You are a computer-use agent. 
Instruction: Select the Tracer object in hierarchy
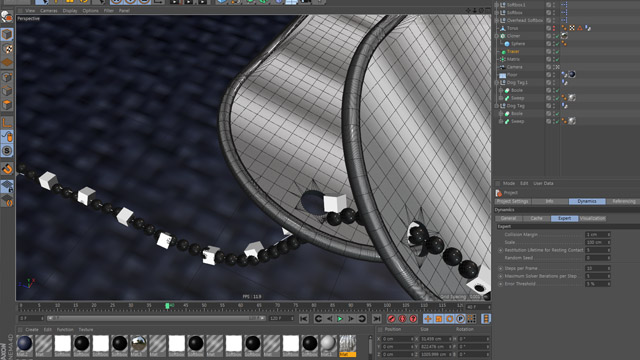513,51
